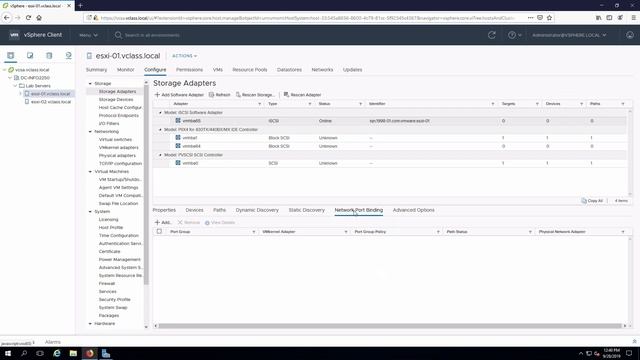Open the Networking inventory view icon
This screenshot has width=640, height=360.
click(69, 56)
